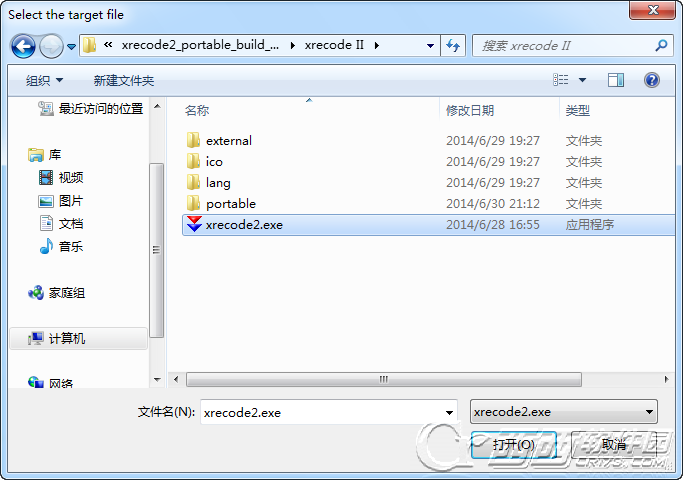The image size is (683, 480).
Task: Click the 打开(O) button
Action: pyautogui.click(x=514, y=445)
